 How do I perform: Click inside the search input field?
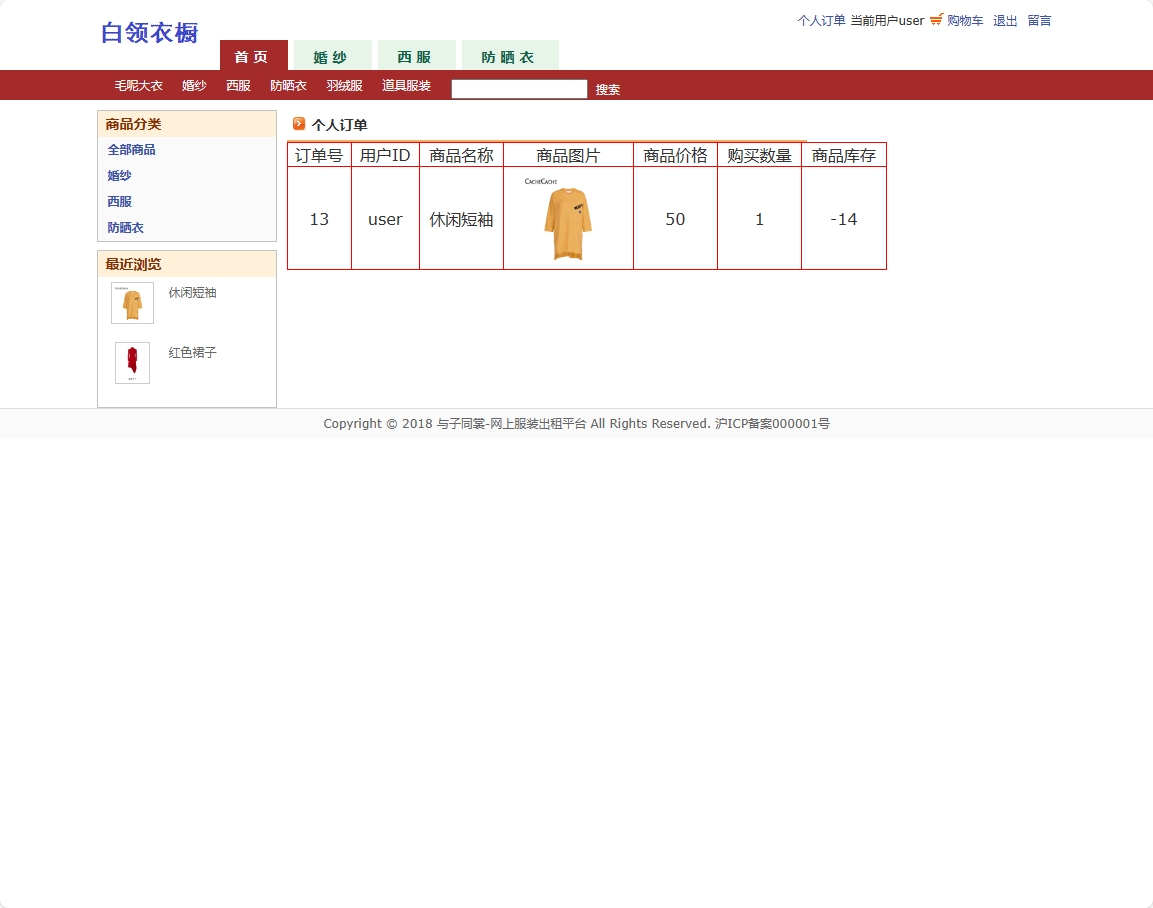[x=518, y=88]
